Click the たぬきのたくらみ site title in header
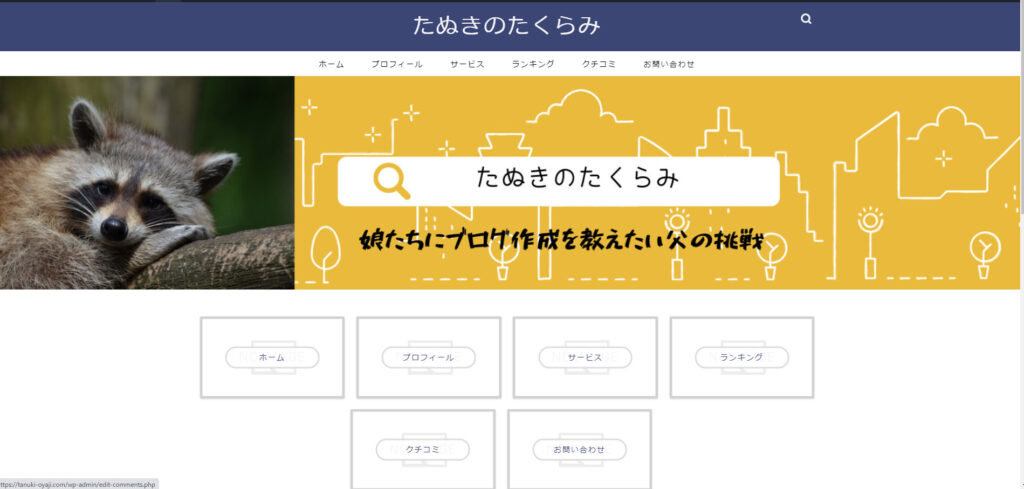Screen dimensions: 1024x489 (x=506, y=25)
